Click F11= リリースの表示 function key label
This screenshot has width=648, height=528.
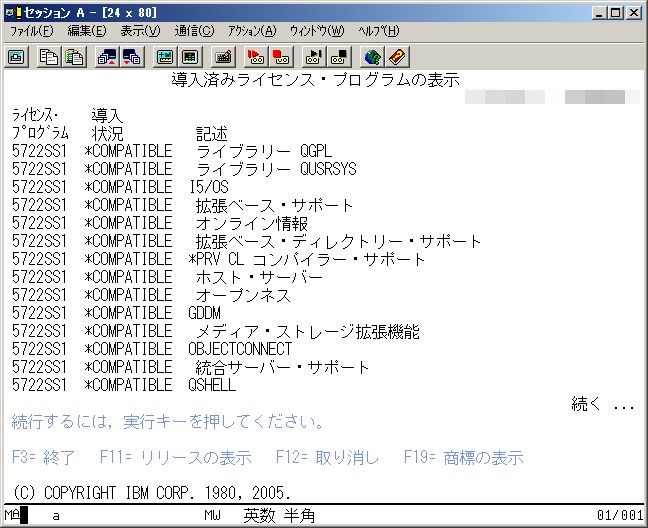point(176,457)
